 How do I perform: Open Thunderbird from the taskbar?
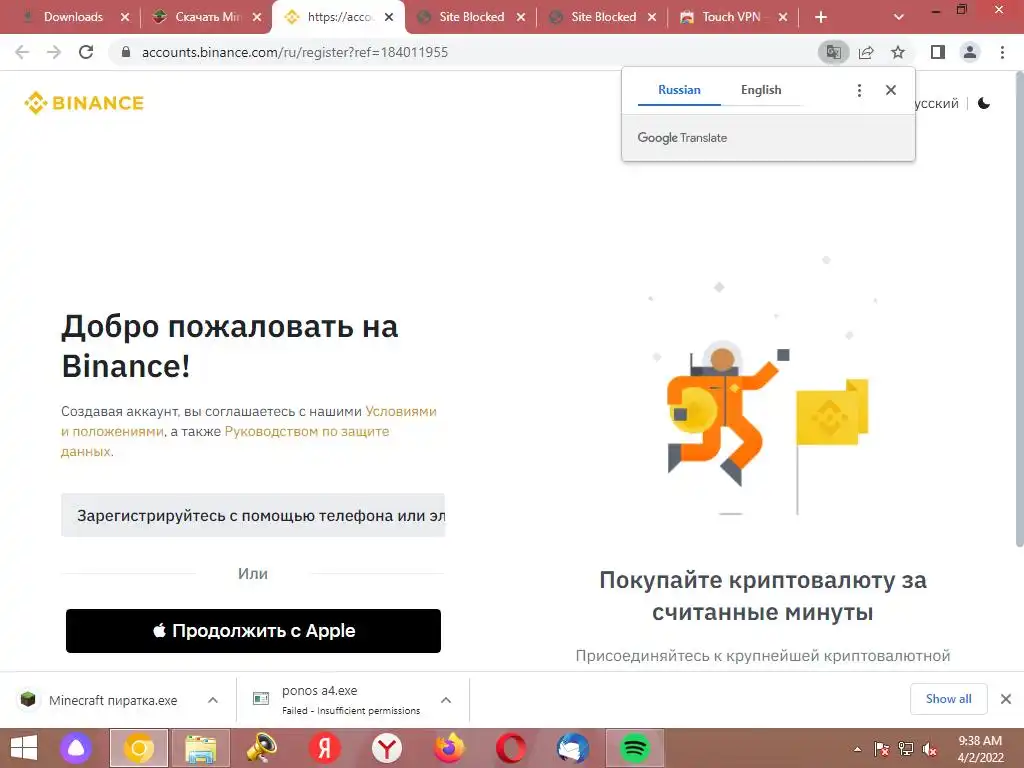click(x=573, y=748)
